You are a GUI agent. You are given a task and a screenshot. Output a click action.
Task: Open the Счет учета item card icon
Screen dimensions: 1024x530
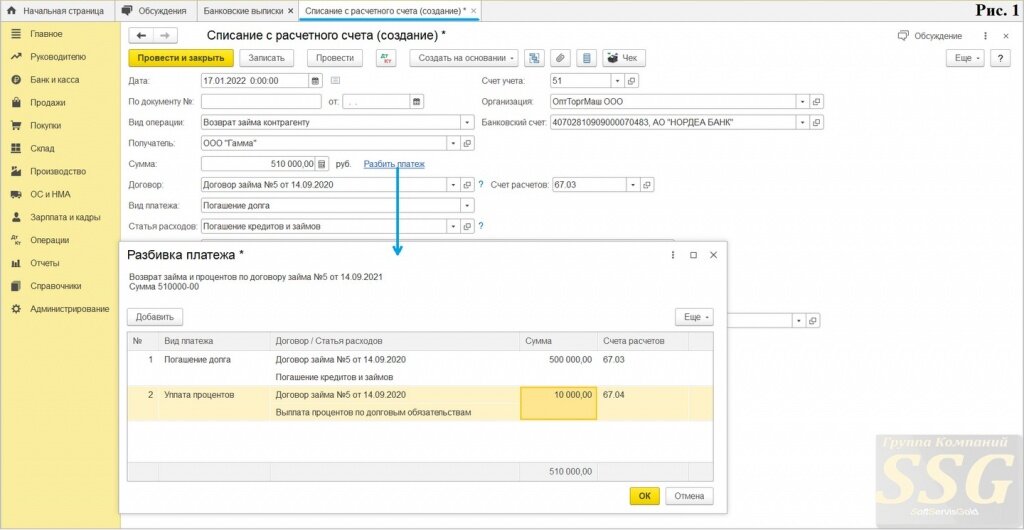click(632, 81)
